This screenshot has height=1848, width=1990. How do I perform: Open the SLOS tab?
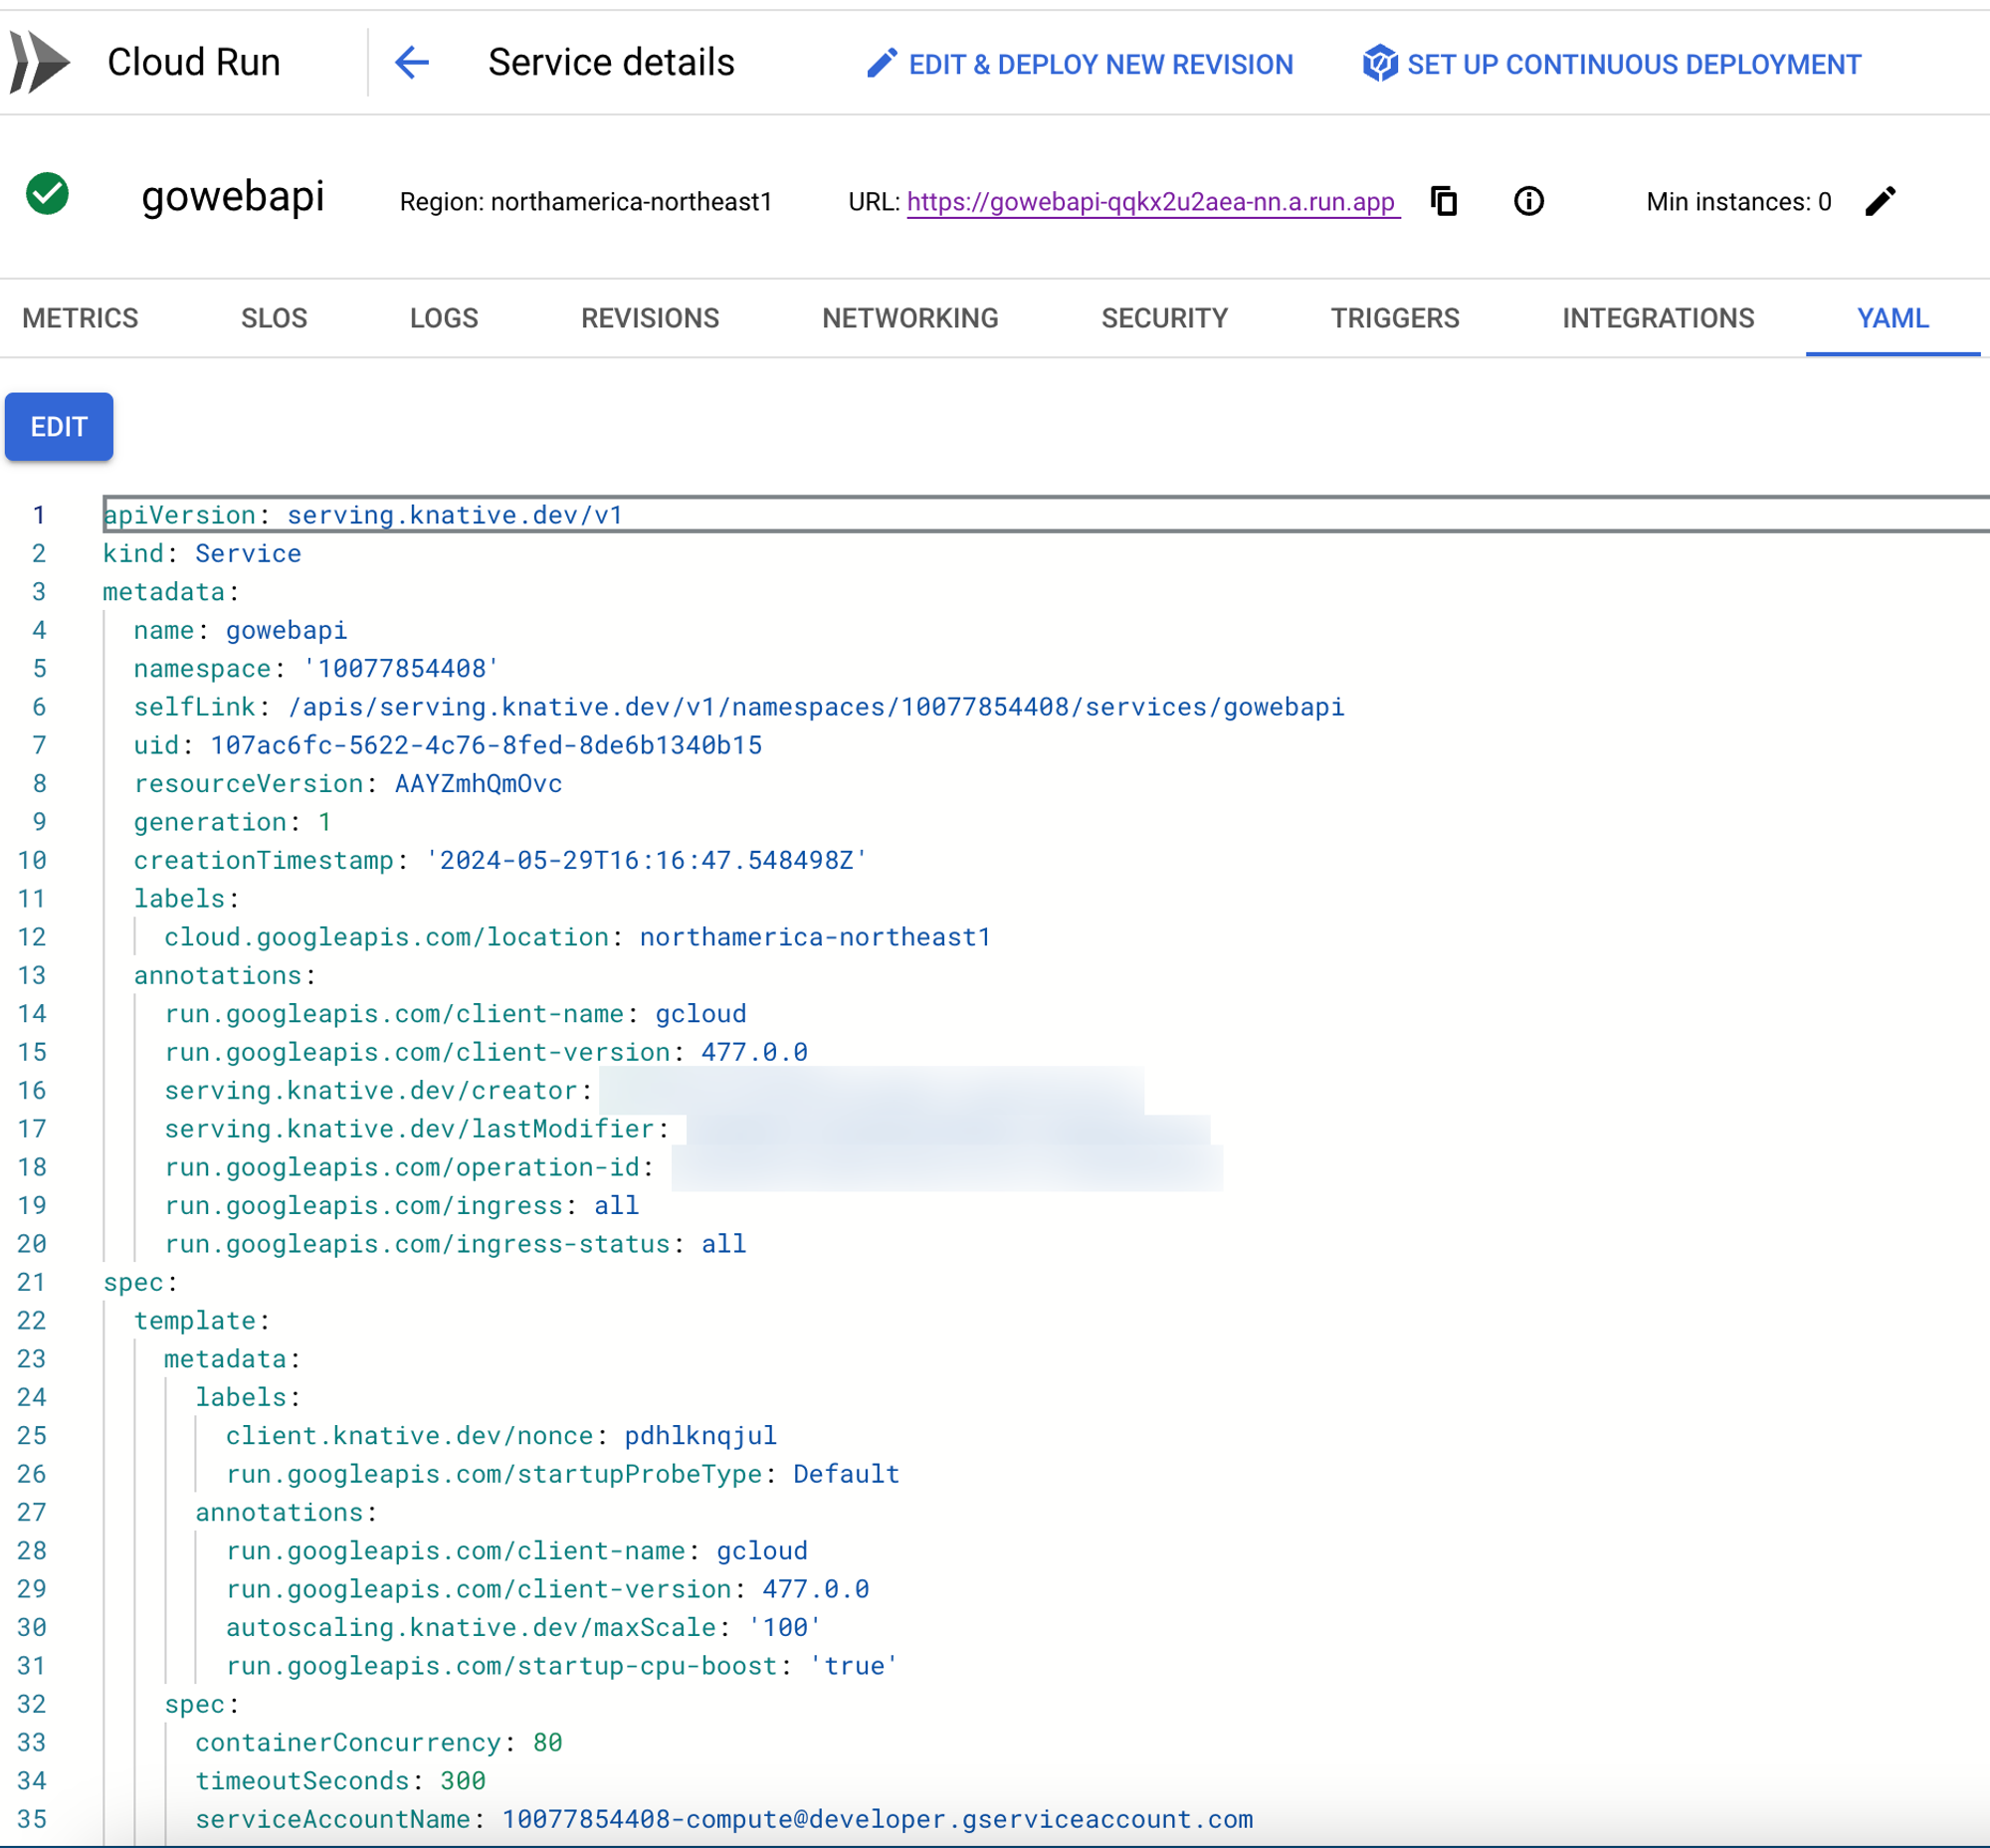coord(274,318)
